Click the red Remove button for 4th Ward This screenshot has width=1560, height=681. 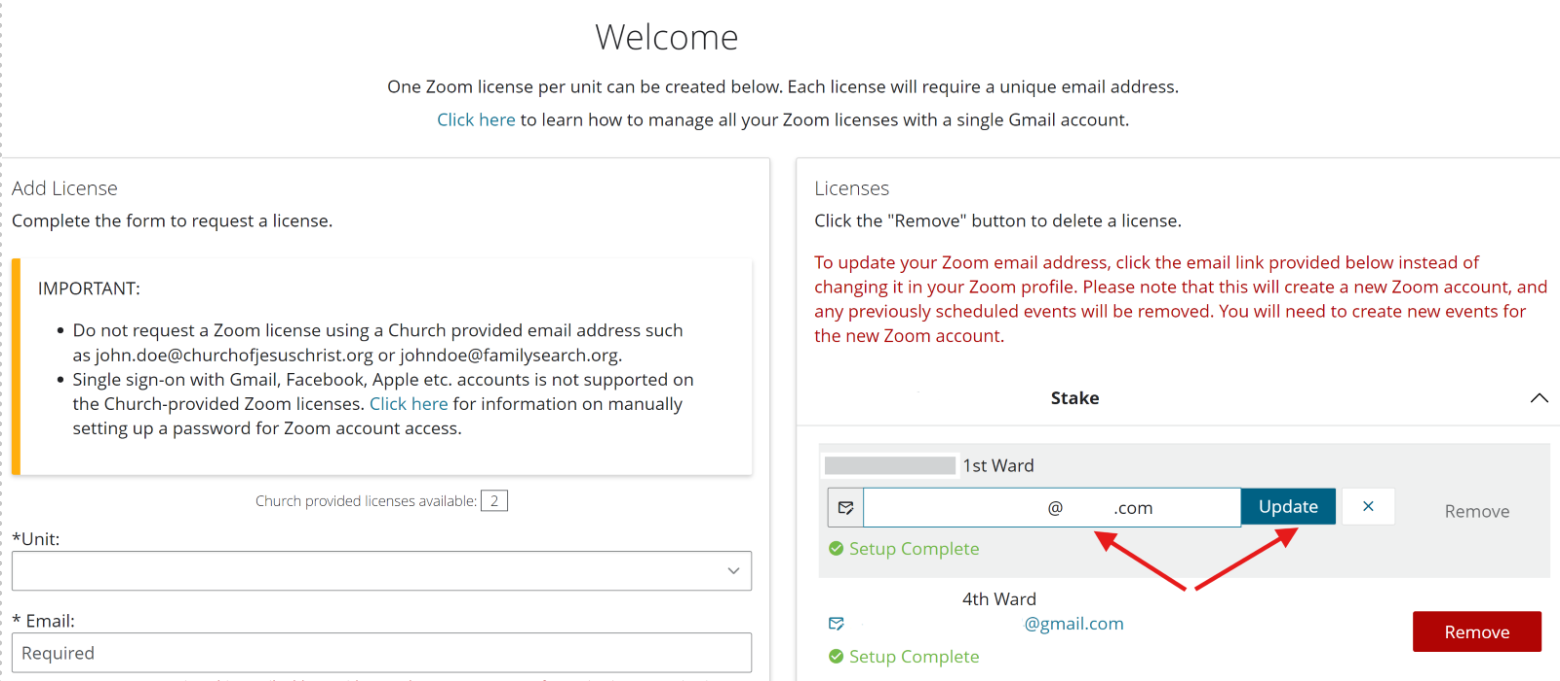click(x=1476, y=632)
